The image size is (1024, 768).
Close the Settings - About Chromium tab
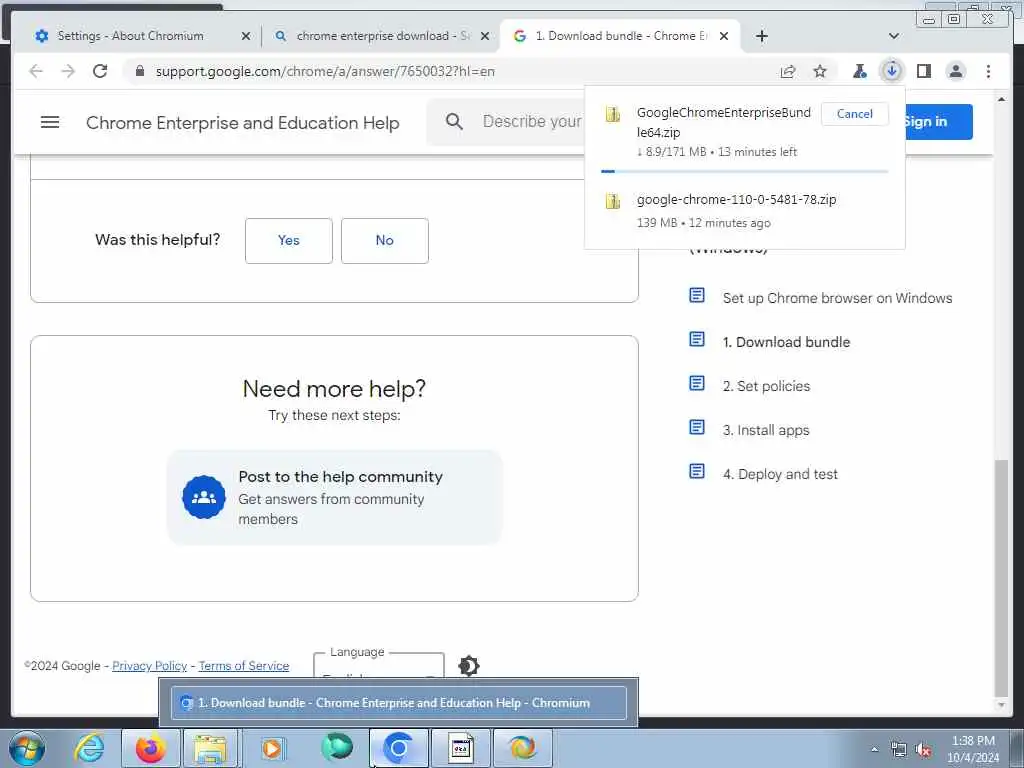coord(246,36)
